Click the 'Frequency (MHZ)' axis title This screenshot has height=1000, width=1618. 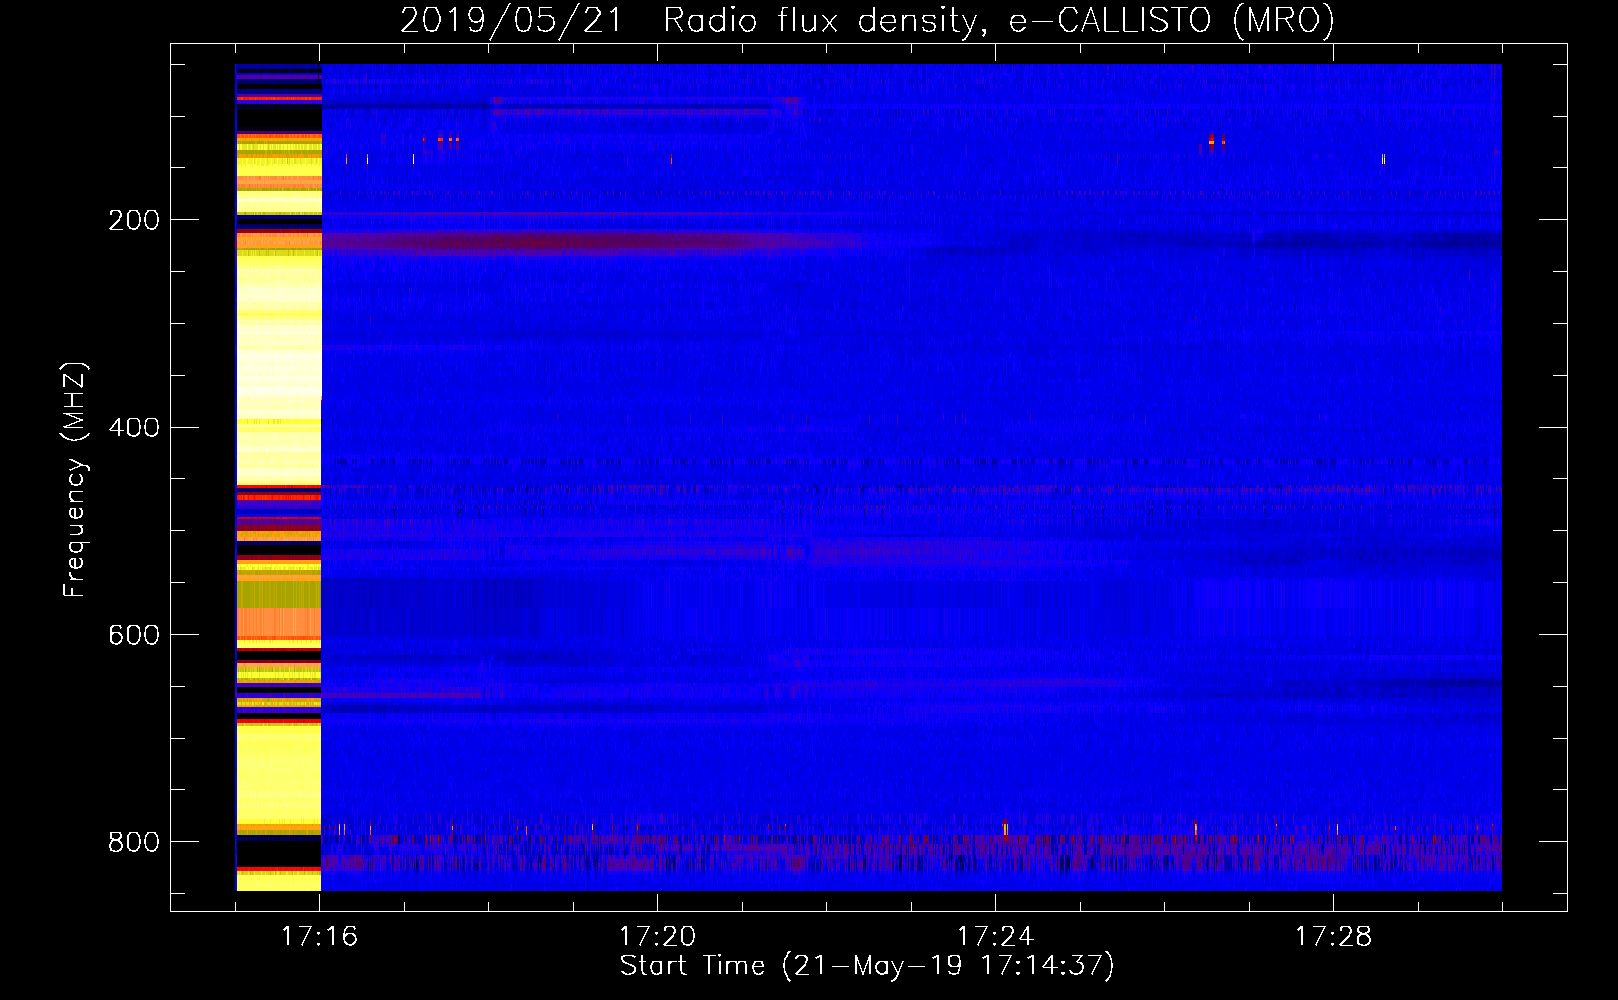point(76,480)
